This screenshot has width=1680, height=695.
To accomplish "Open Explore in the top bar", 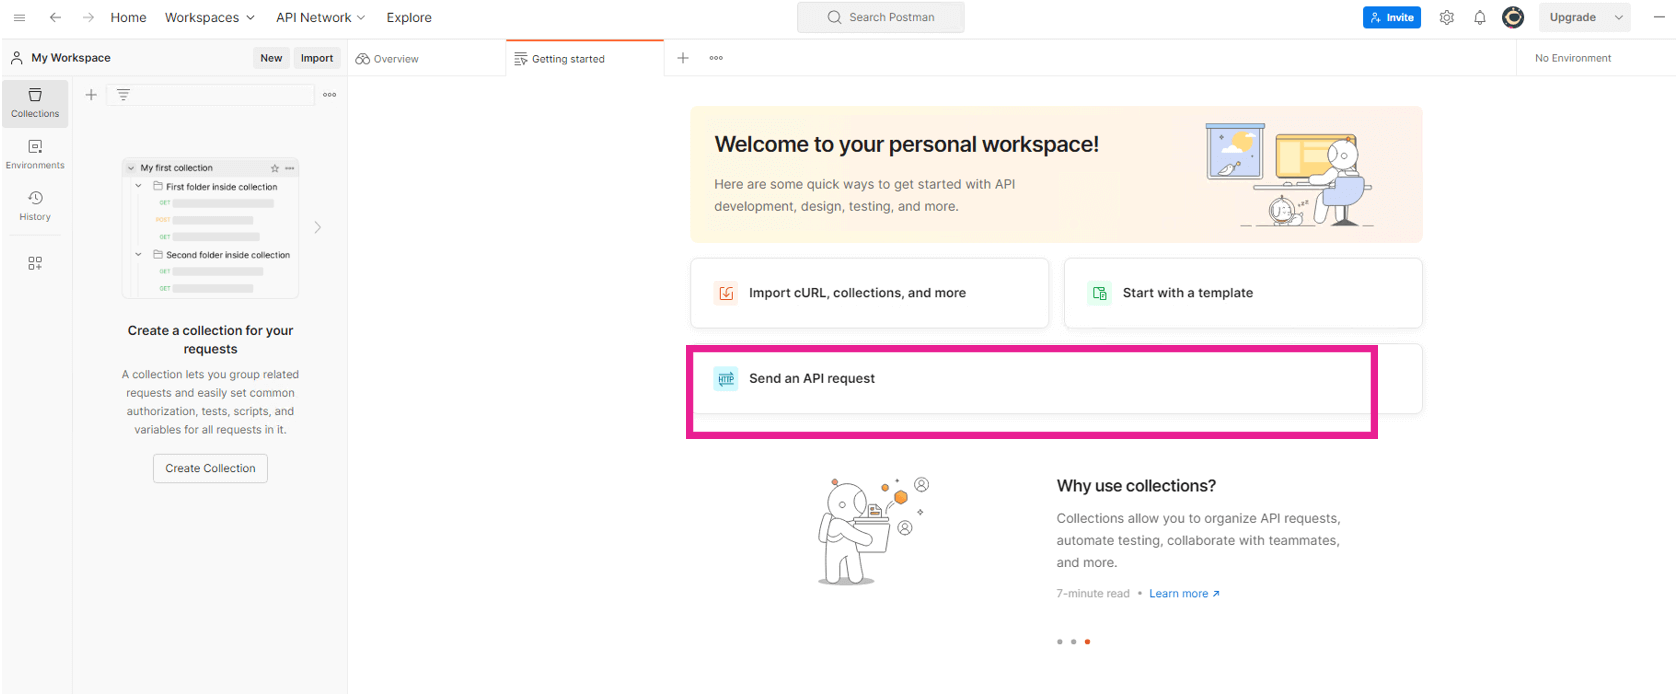I will 409,18.
